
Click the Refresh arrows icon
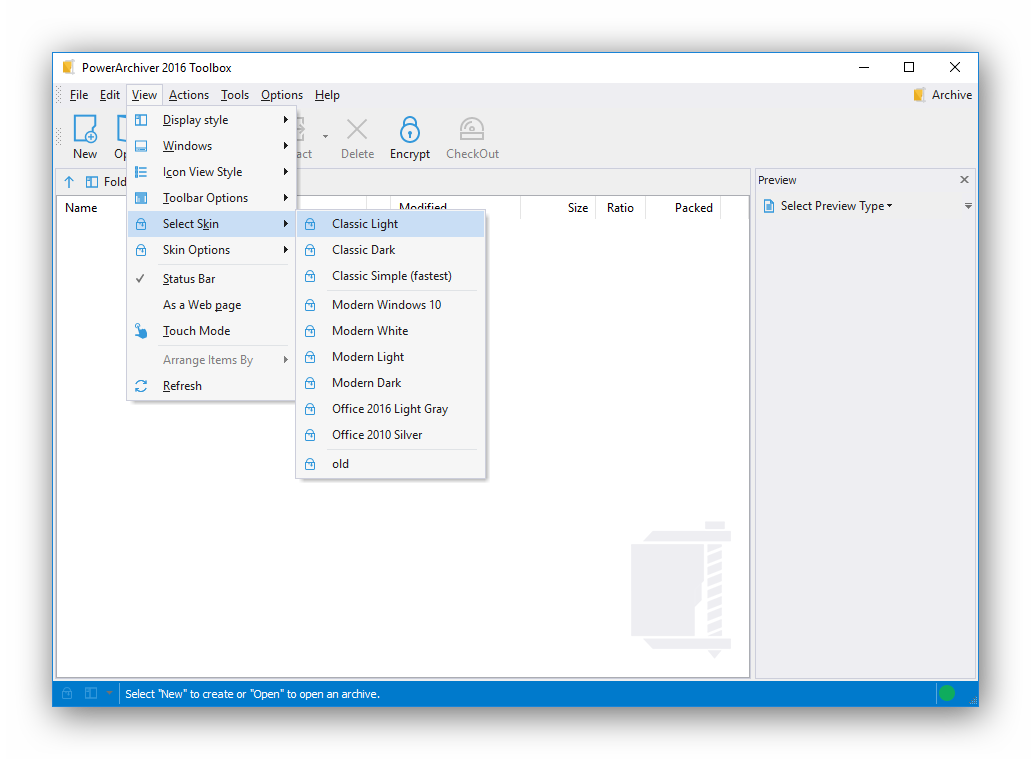click(141, 386)
